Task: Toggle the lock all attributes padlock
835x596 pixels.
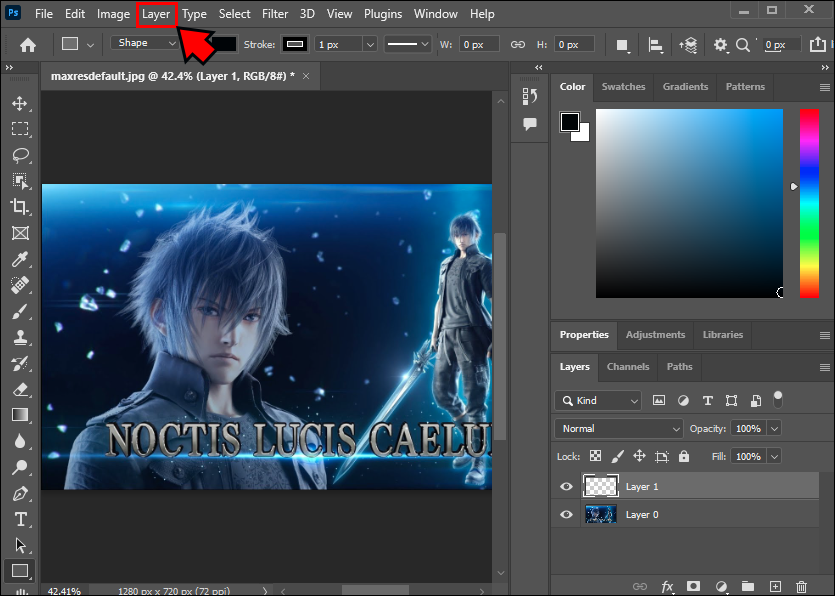Action: [684, 456]
